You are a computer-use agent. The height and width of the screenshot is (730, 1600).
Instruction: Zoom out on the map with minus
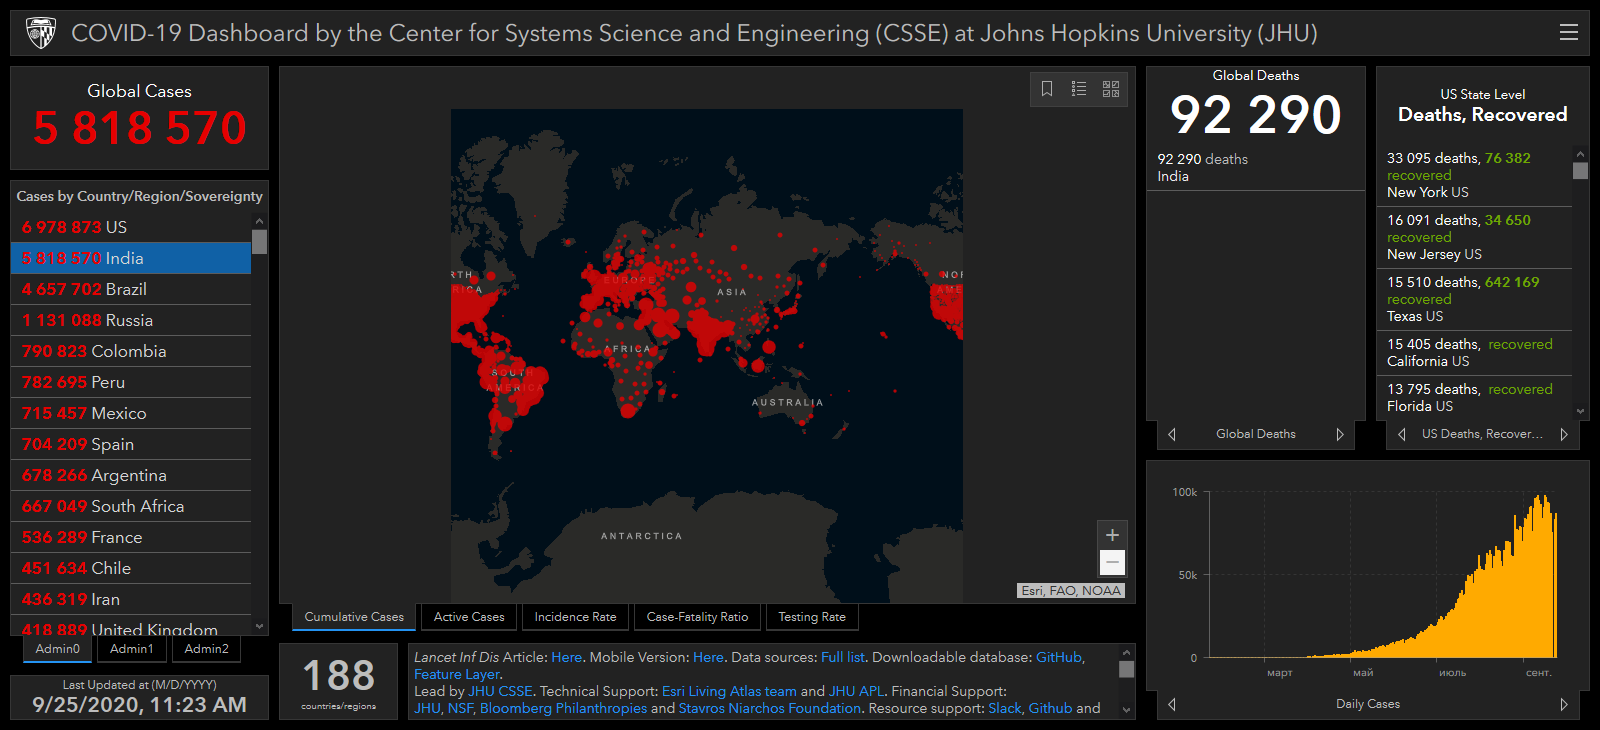coord(1112,562)
